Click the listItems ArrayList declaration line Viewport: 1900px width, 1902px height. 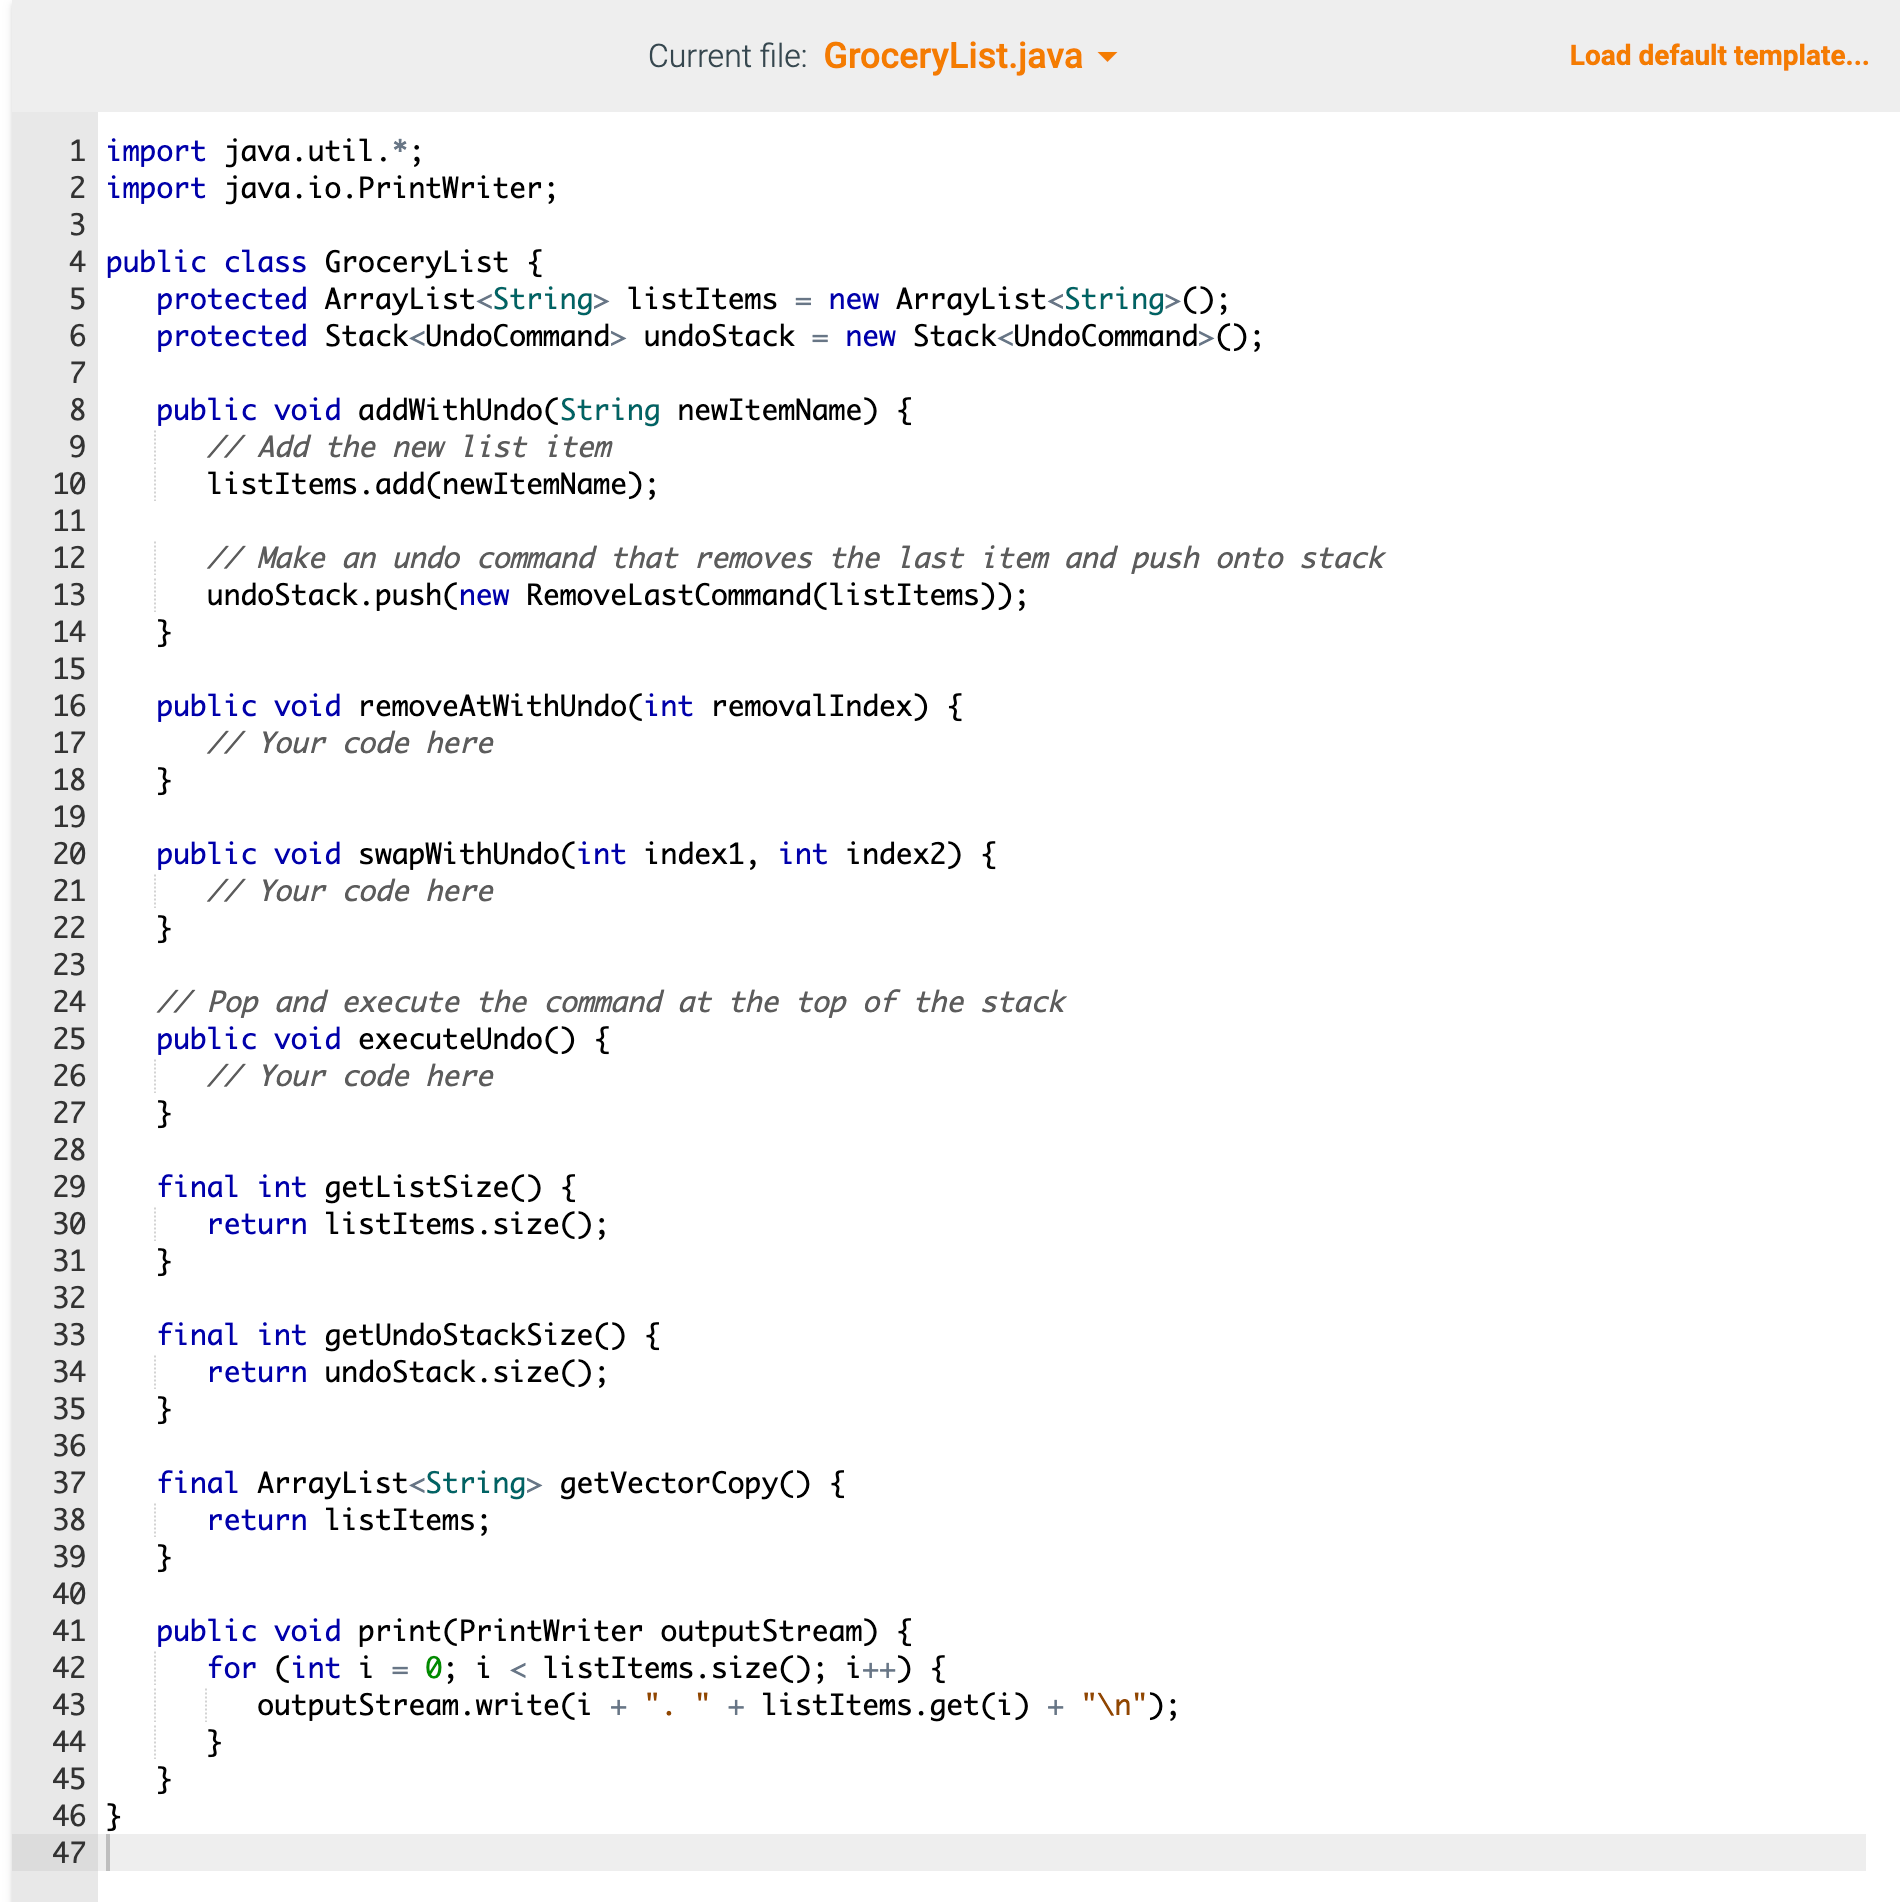(x=692, y=299)
